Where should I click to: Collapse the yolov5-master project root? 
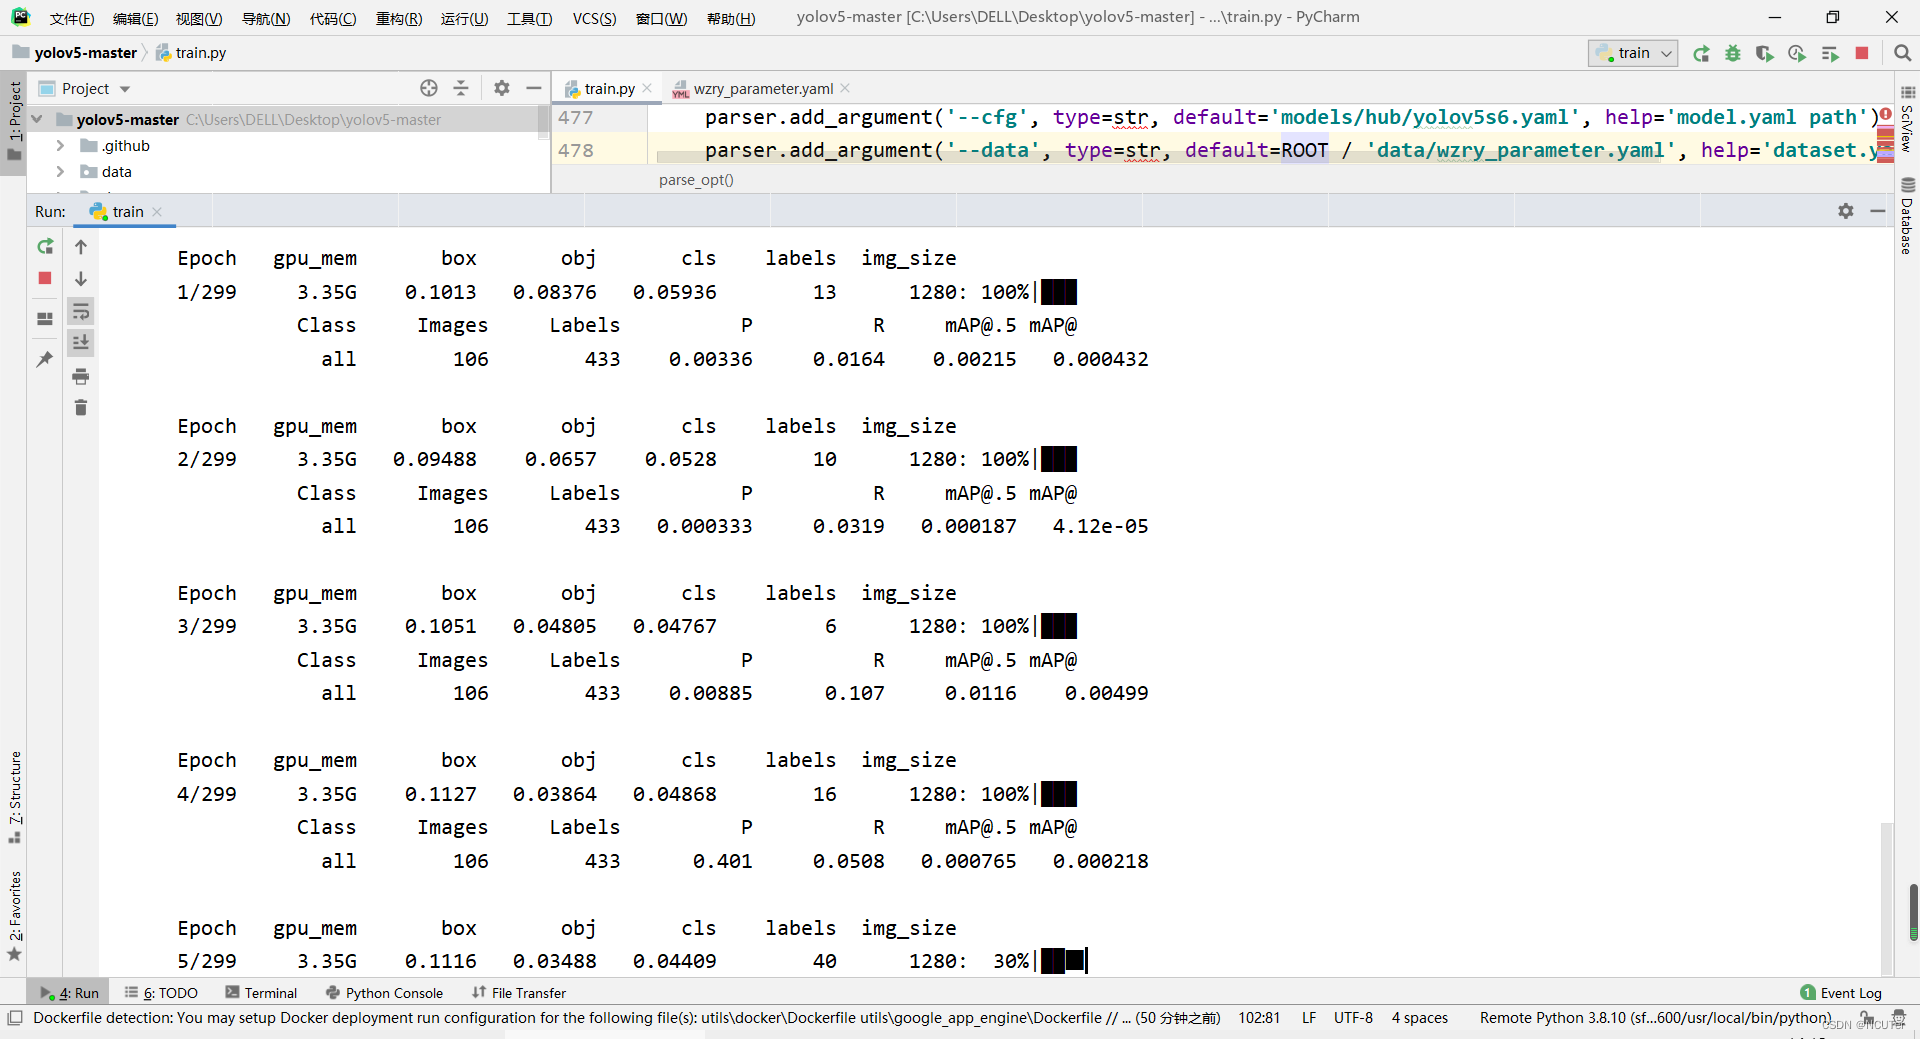(x=36, y=119)
